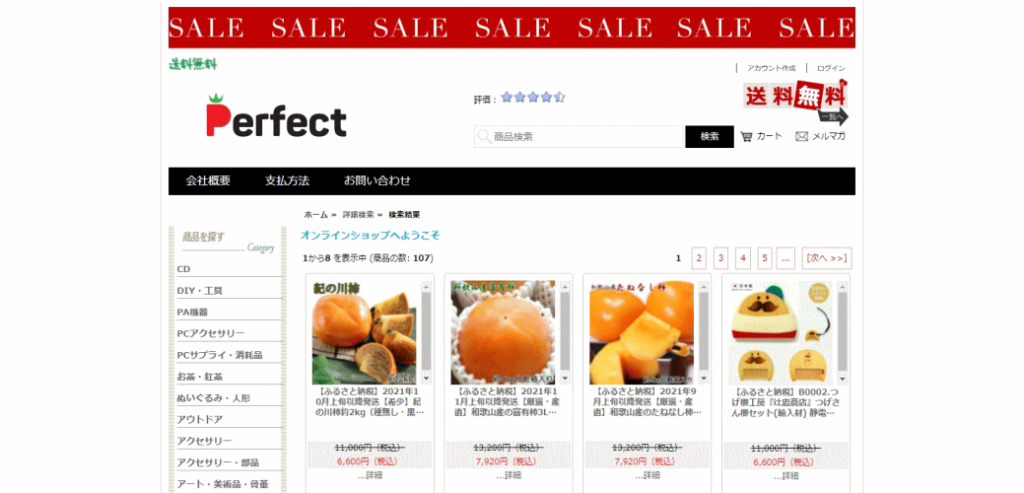Select the PCアクセサリー category
The height and width of the screenshot is (493, 1024).
tap(210, 334)
